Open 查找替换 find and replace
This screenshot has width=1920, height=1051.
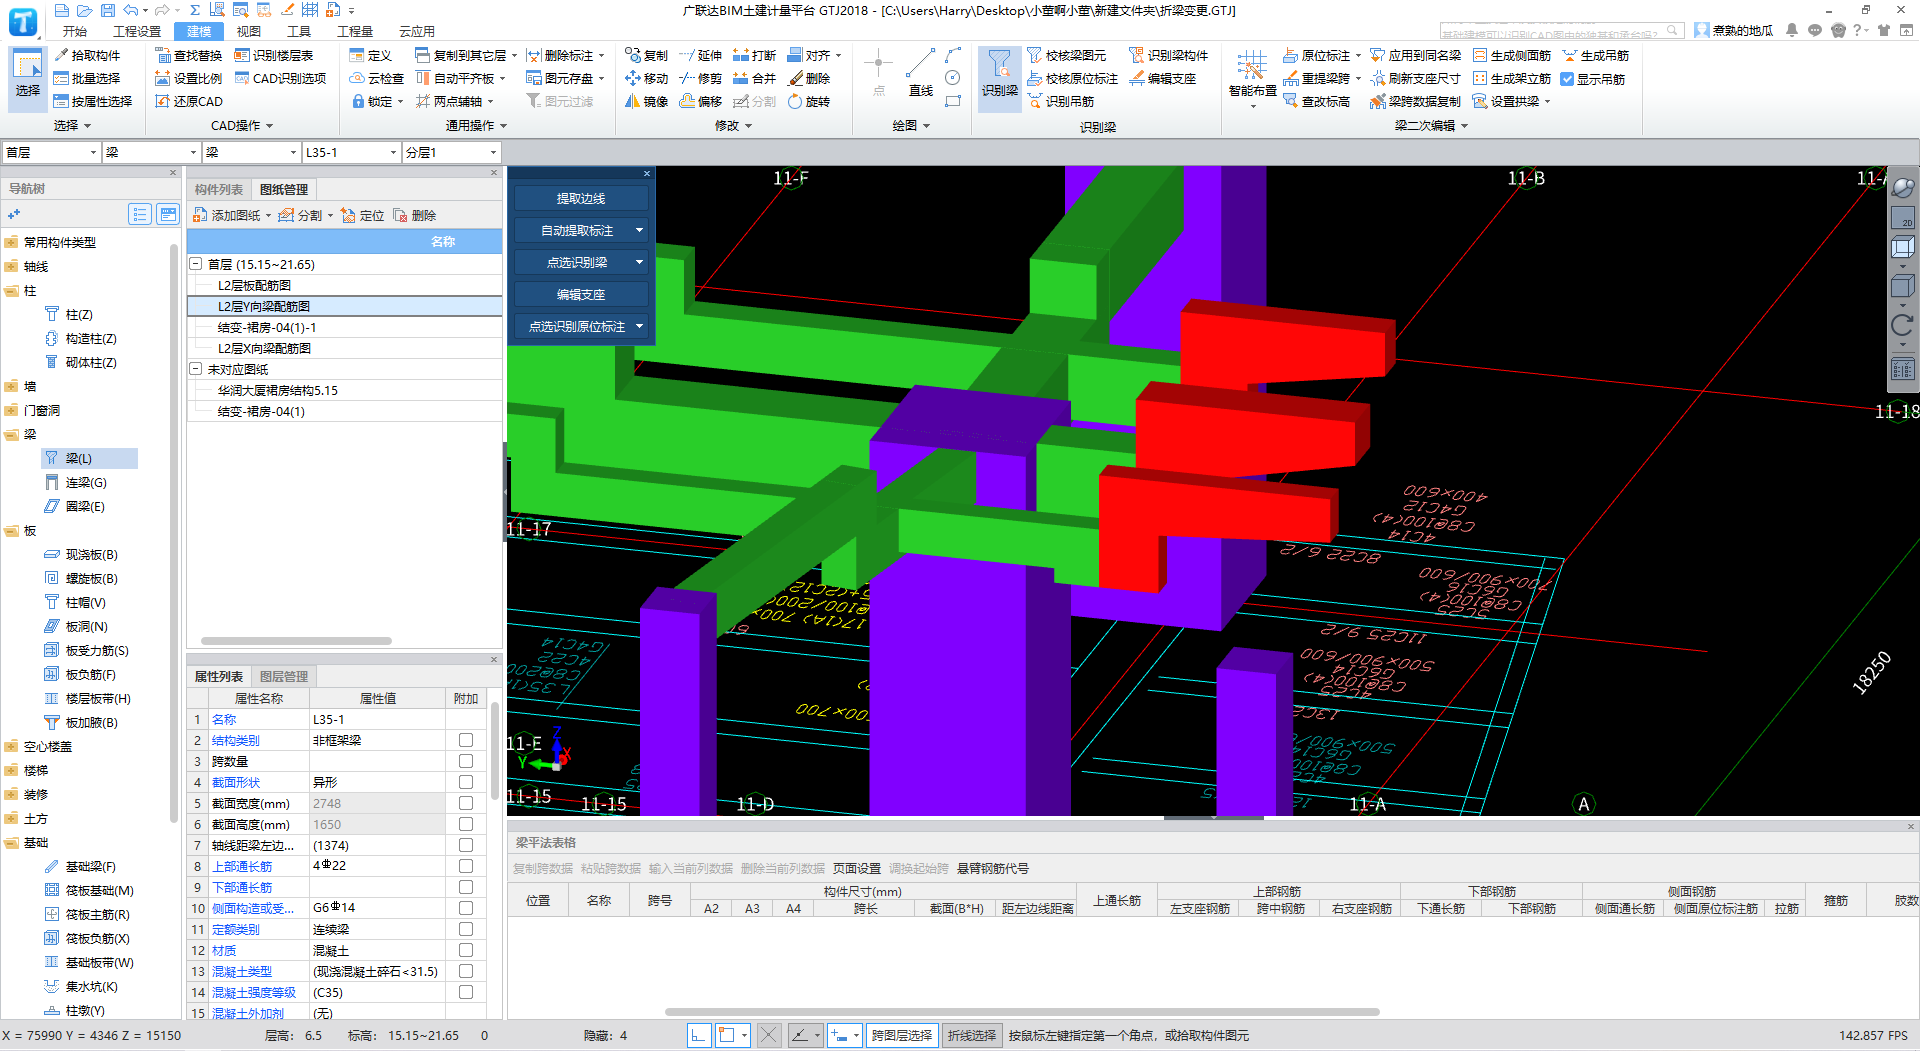tap(189, 55)
